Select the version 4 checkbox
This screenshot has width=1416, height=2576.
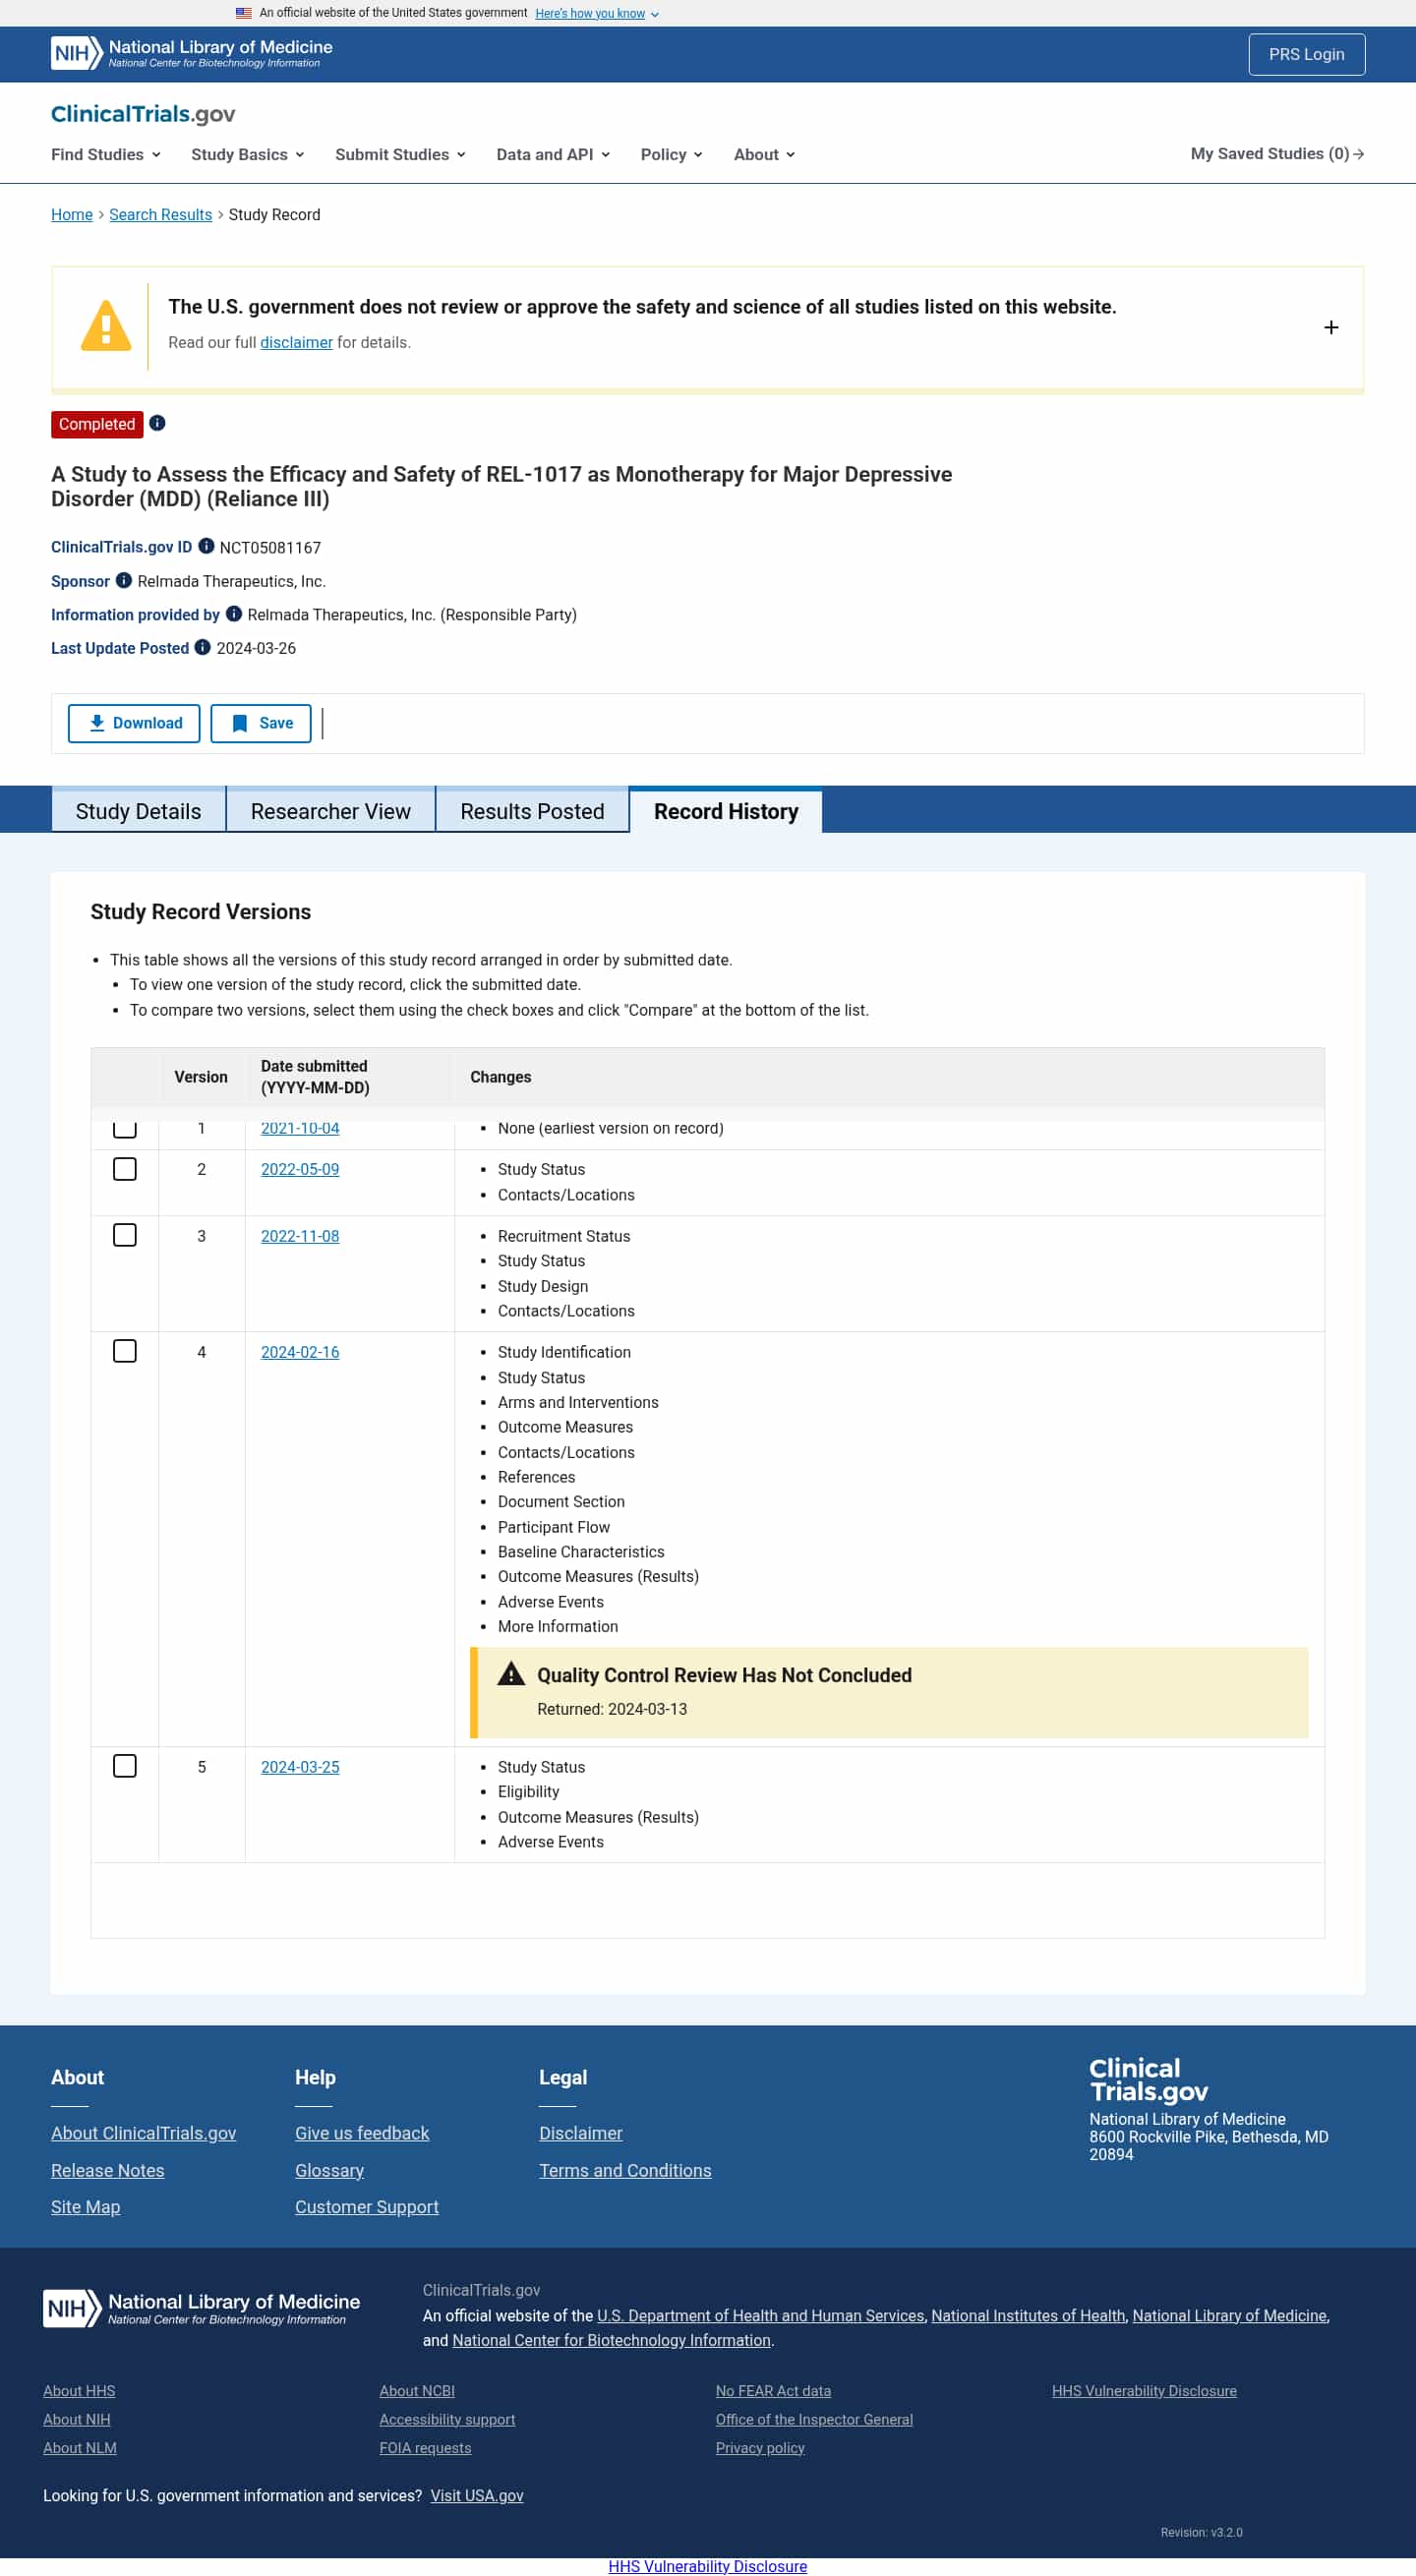click(125, 1352)
